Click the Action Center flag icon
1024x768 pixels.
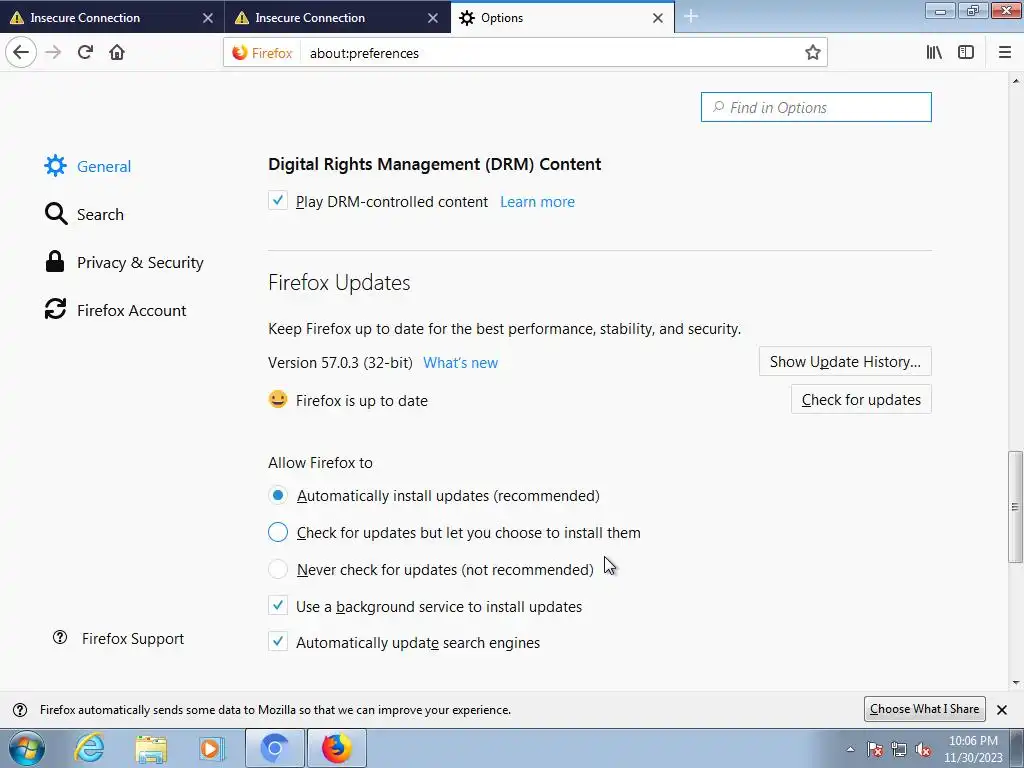tap(875, 750)
